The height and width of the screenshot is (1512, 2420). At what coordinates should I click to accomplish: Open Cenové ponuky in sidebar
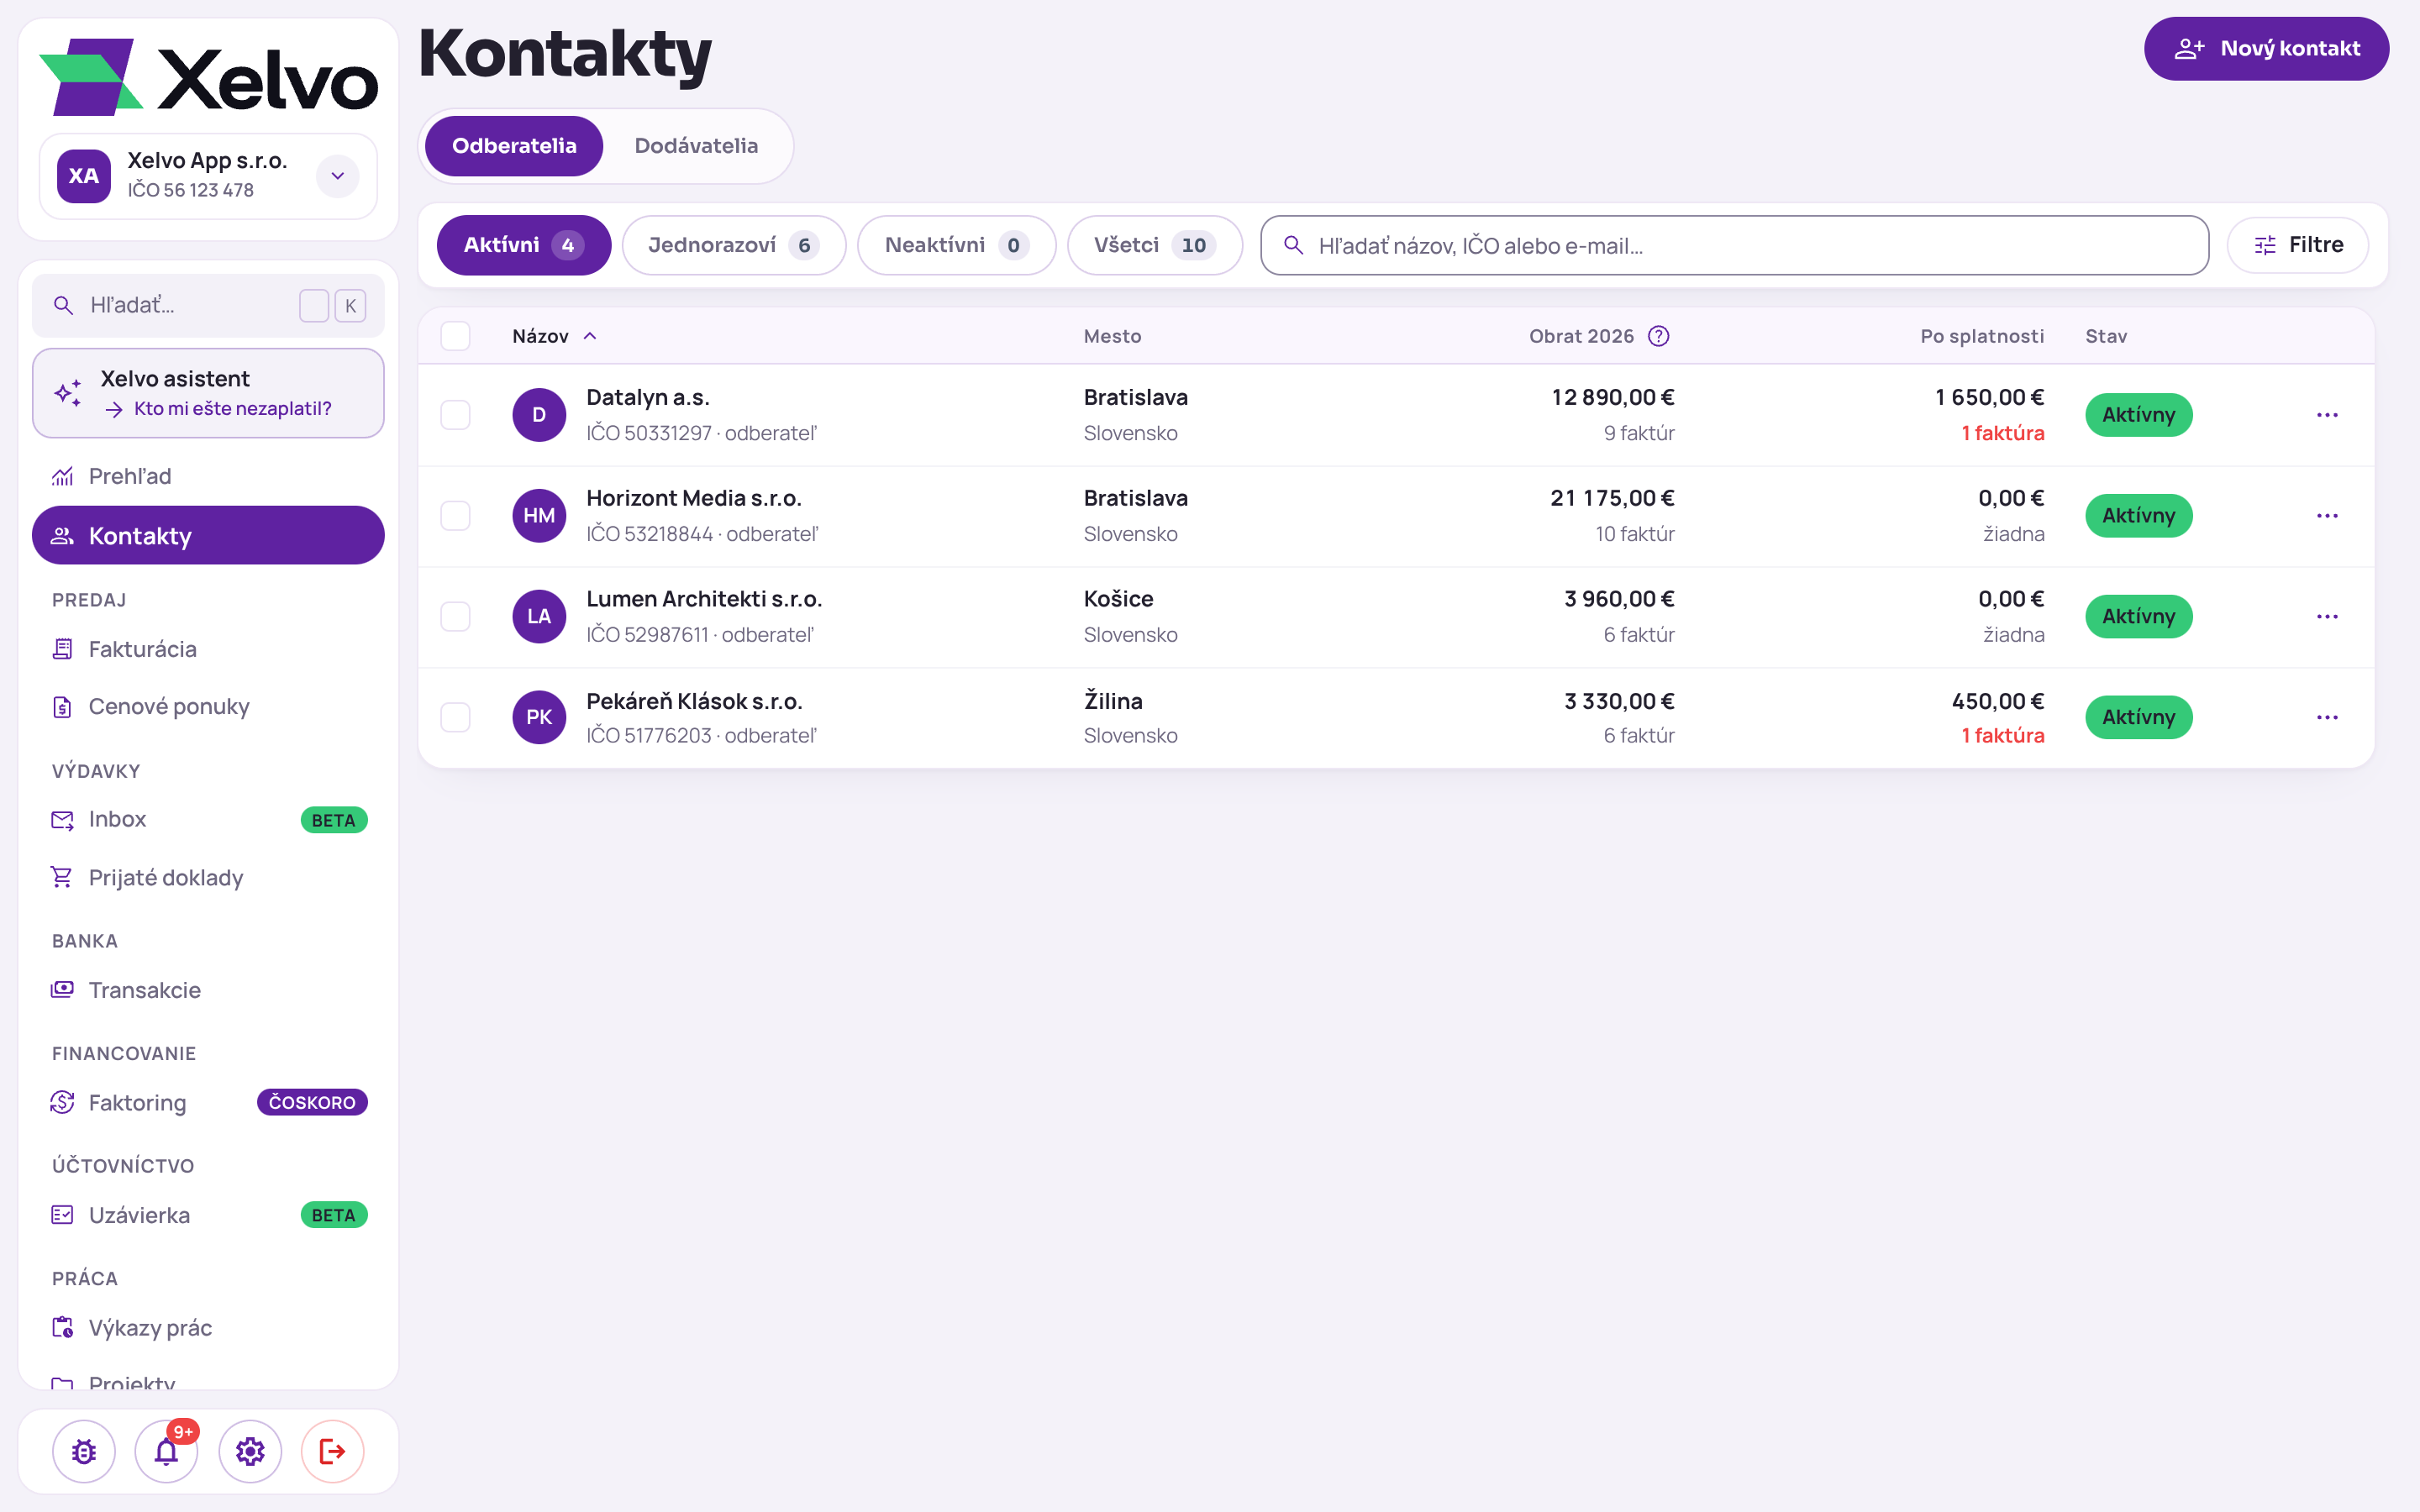[208, 707]
